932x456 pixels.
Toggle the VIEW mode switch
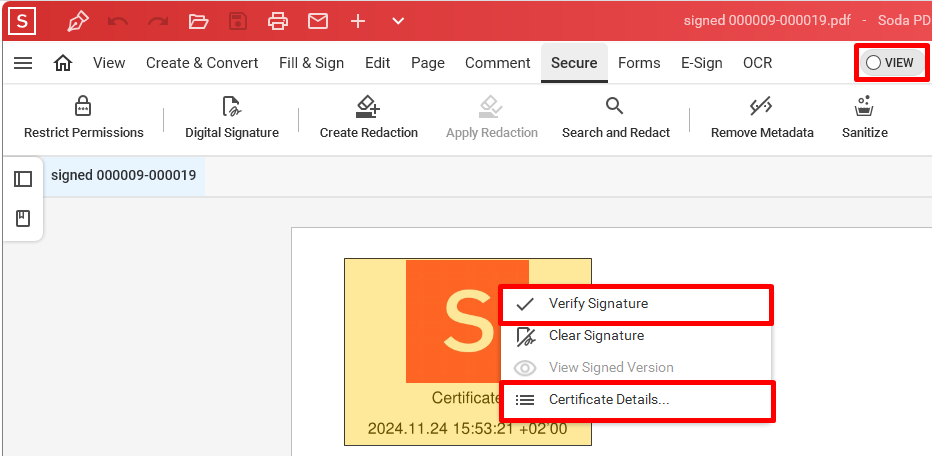[892, 62]
